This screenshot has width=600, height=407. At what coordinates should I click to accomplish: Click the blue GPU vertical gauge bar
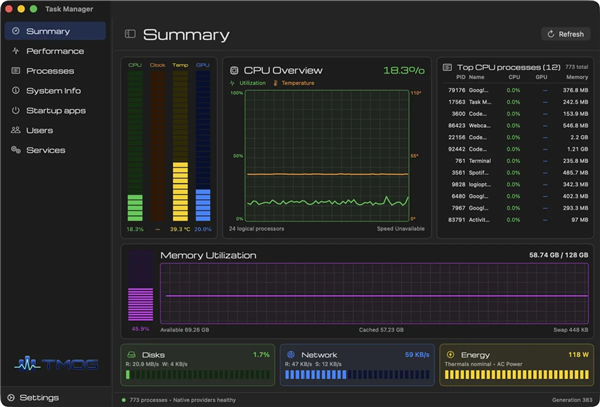coord(203,146)
